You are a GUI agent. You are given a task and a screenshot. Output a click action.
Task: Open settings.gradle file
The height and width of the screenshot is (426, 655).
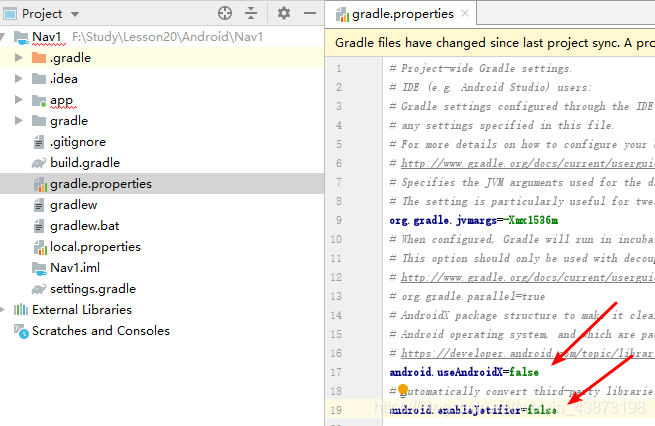(93, 289)
